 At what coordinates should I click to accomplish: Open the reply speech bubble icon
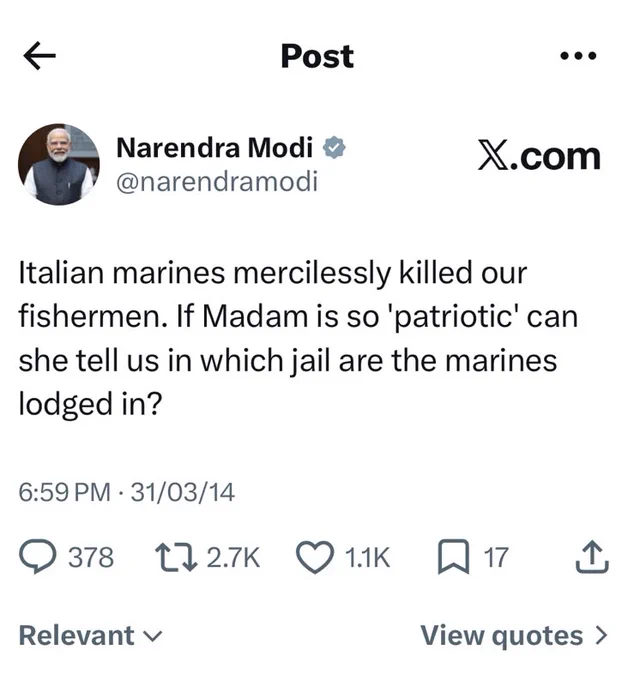(x=37, y=557)
